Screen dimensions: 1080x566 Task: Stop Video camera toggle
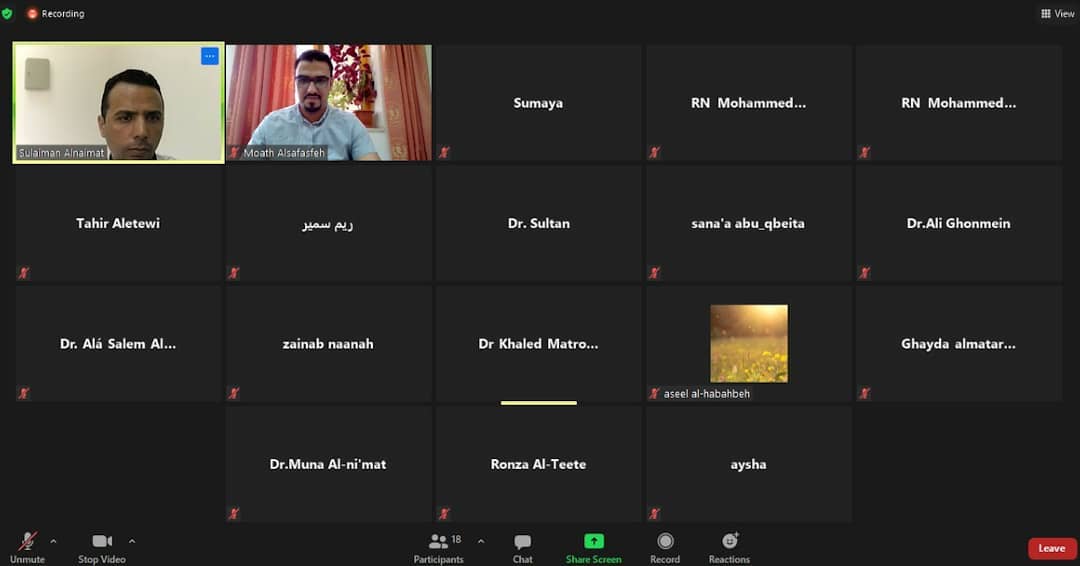(102, 543)
